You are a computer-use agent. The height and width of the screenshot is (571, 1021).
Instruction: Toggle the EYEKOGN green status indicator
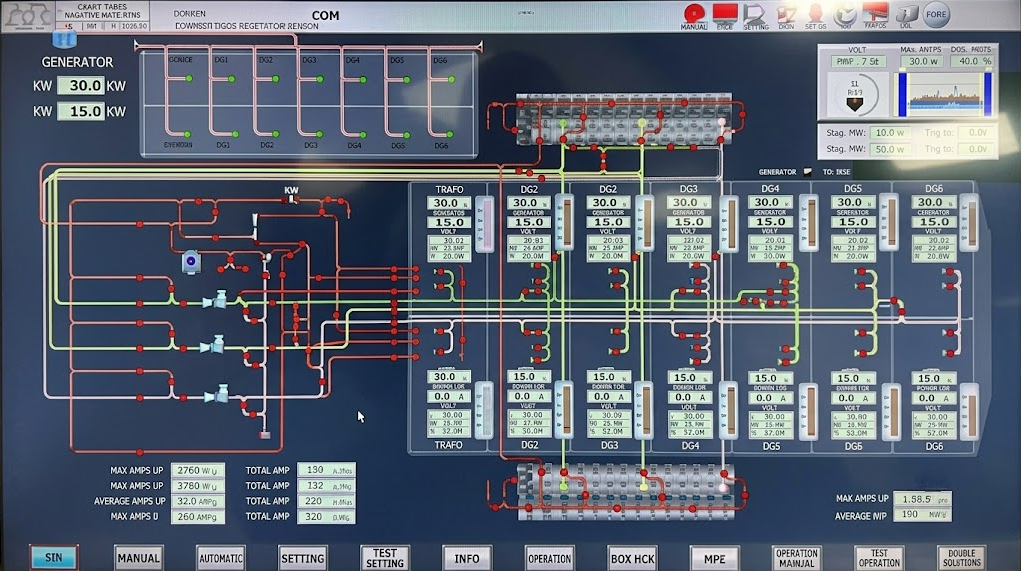click(x=188, y=135)
